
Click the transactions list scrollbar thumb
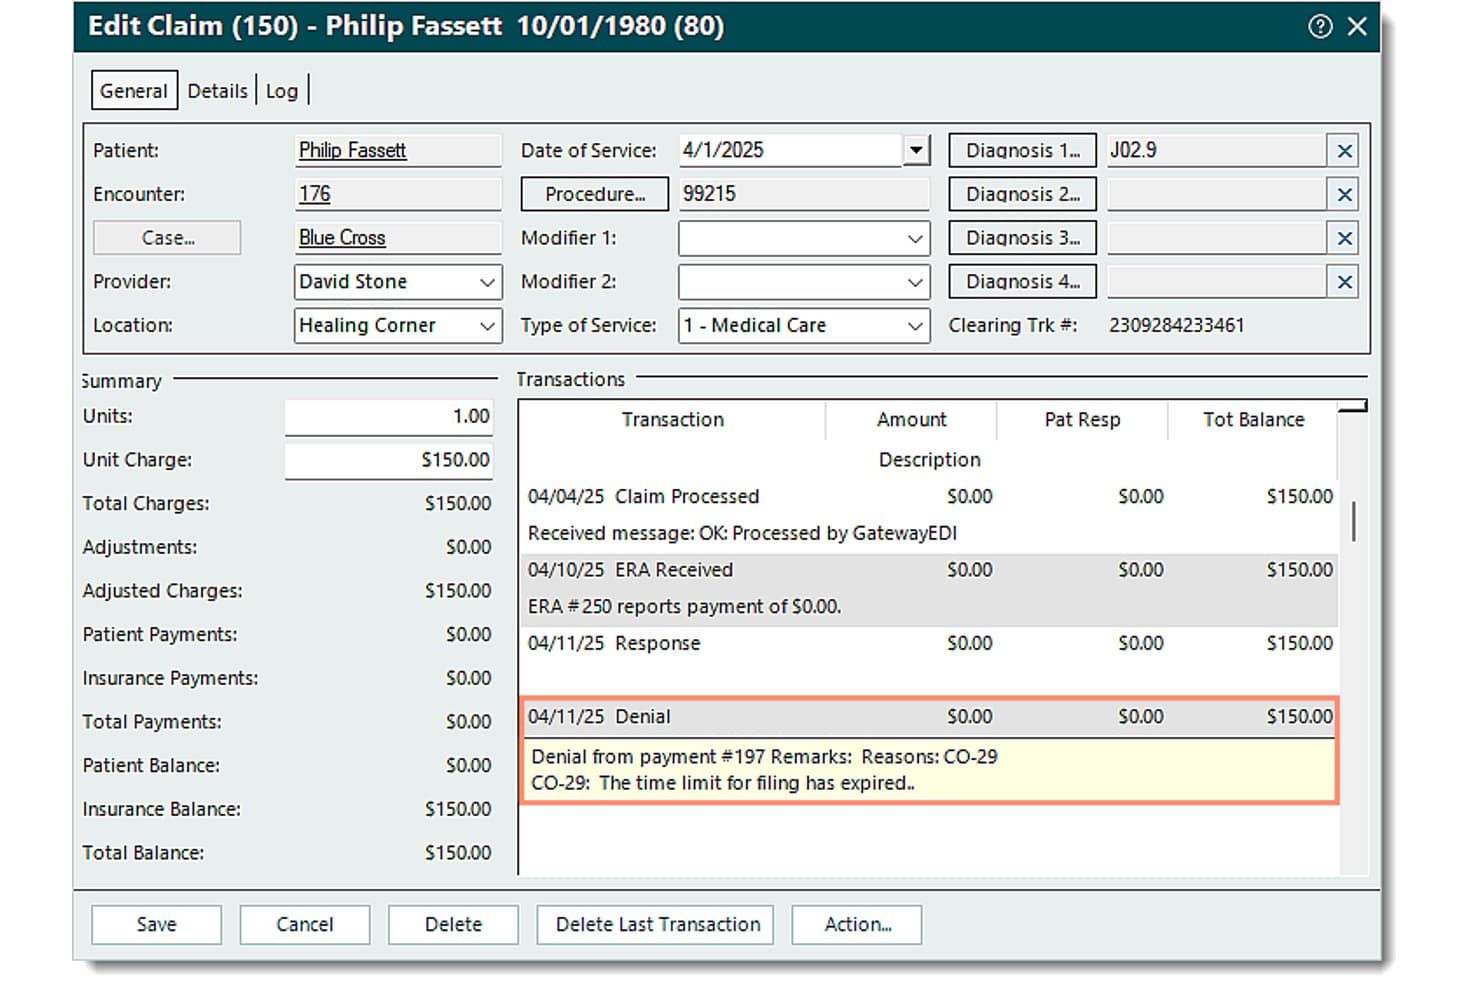(1354, 521)
